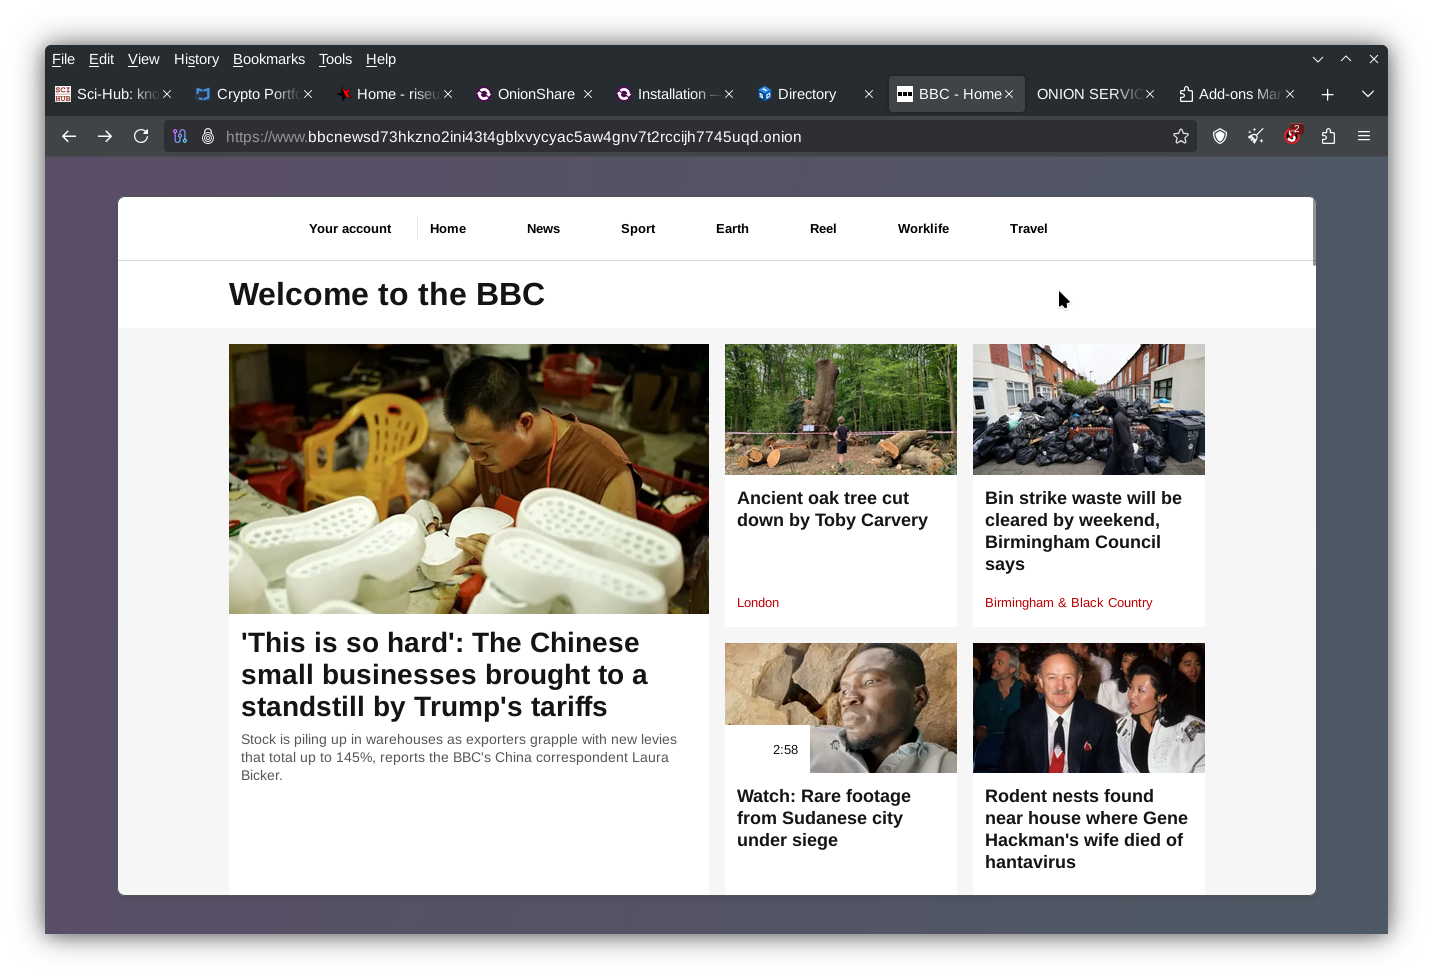The image size is (1433, 979).
Task: Show the Tor circuit display icon
Action: 180,136
